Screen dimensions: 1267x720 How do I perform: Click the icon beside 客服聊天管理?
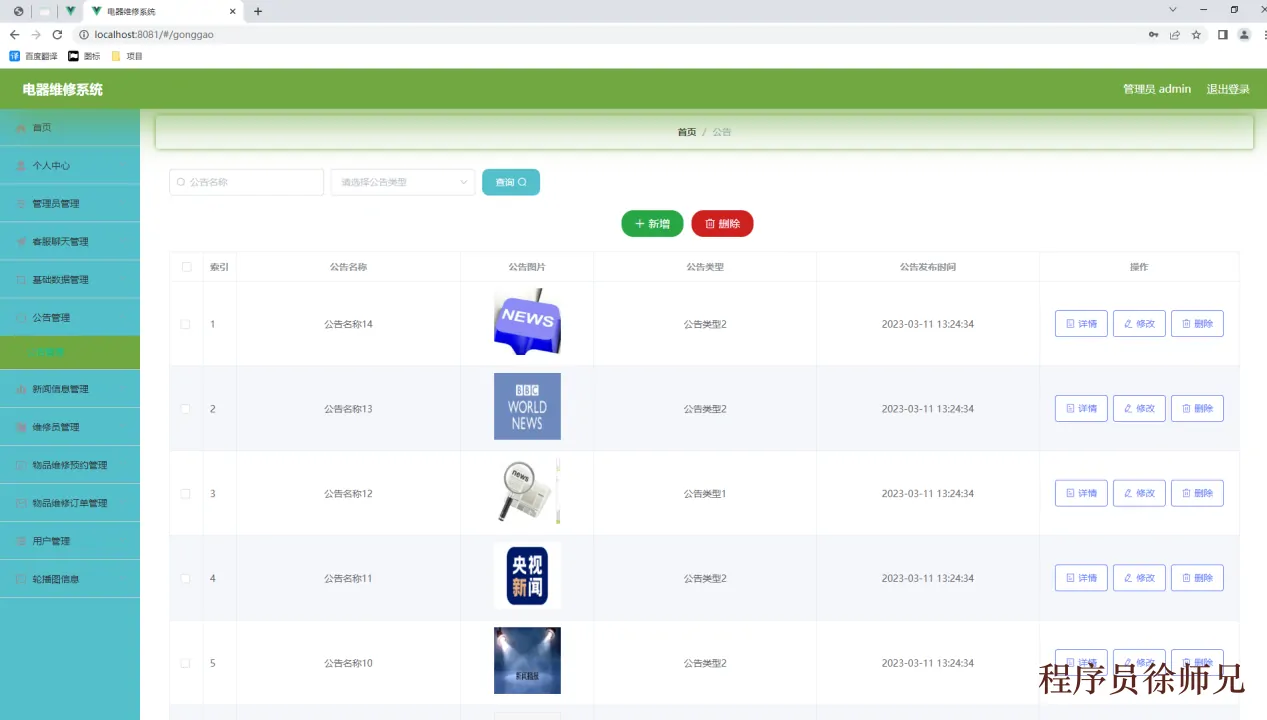click(x=22, y=242)
